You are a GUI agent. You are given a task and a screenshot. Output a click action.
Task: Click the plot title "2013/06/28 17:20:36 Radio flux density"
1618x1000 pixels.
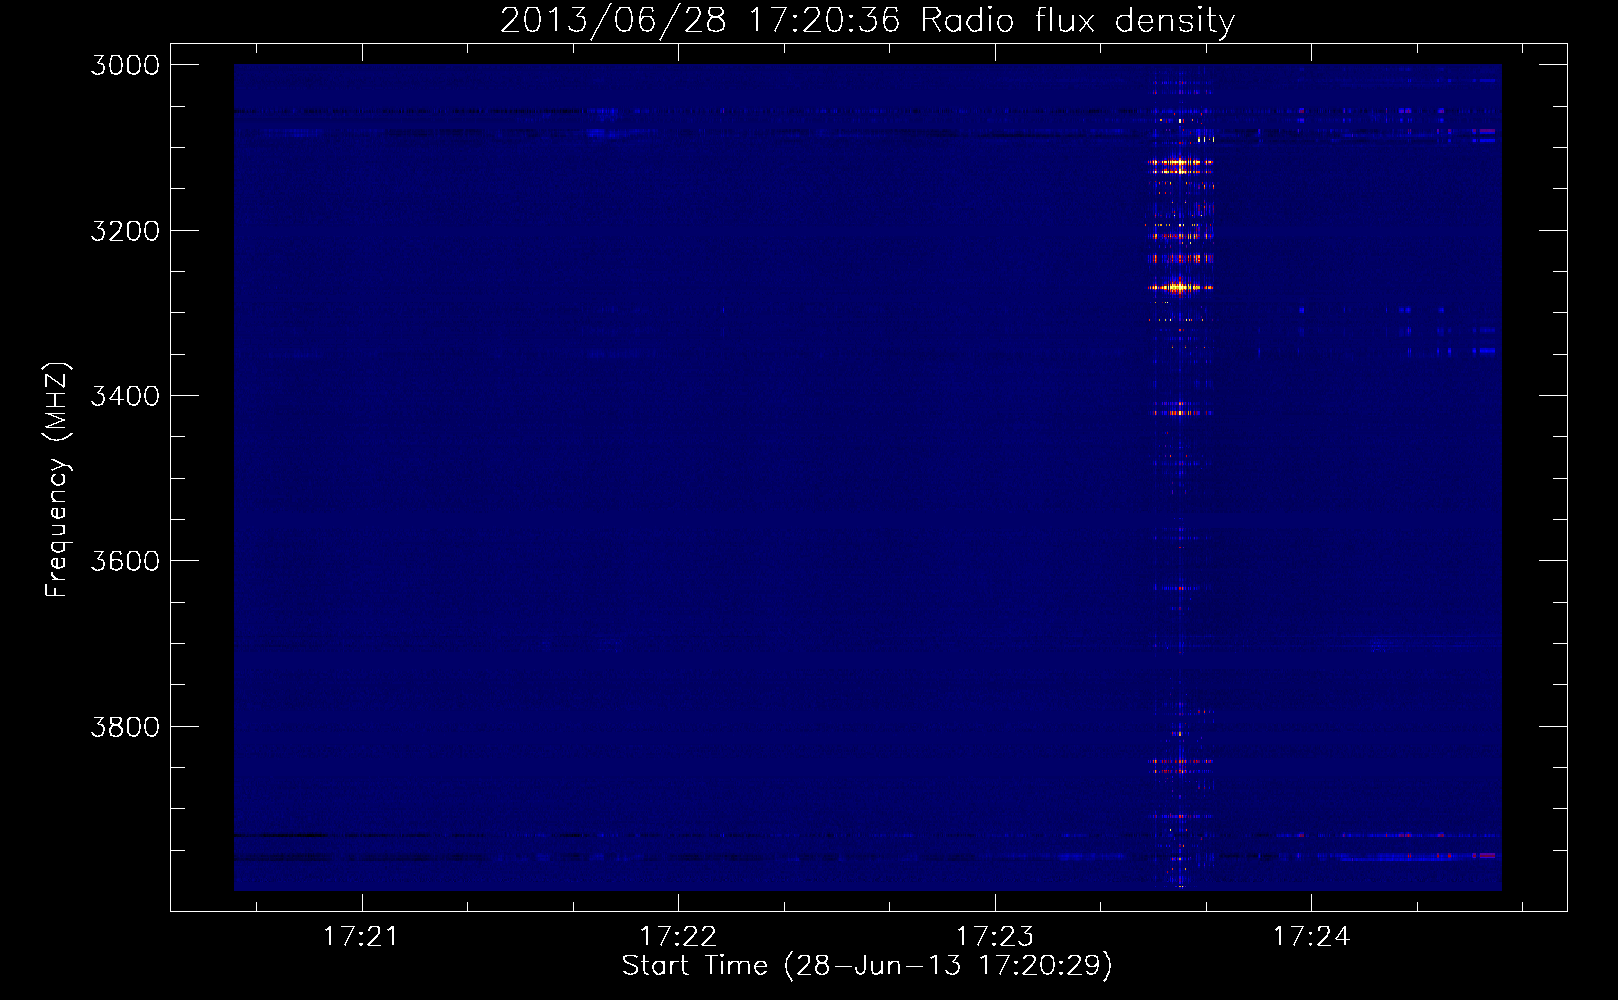(867, 21)
